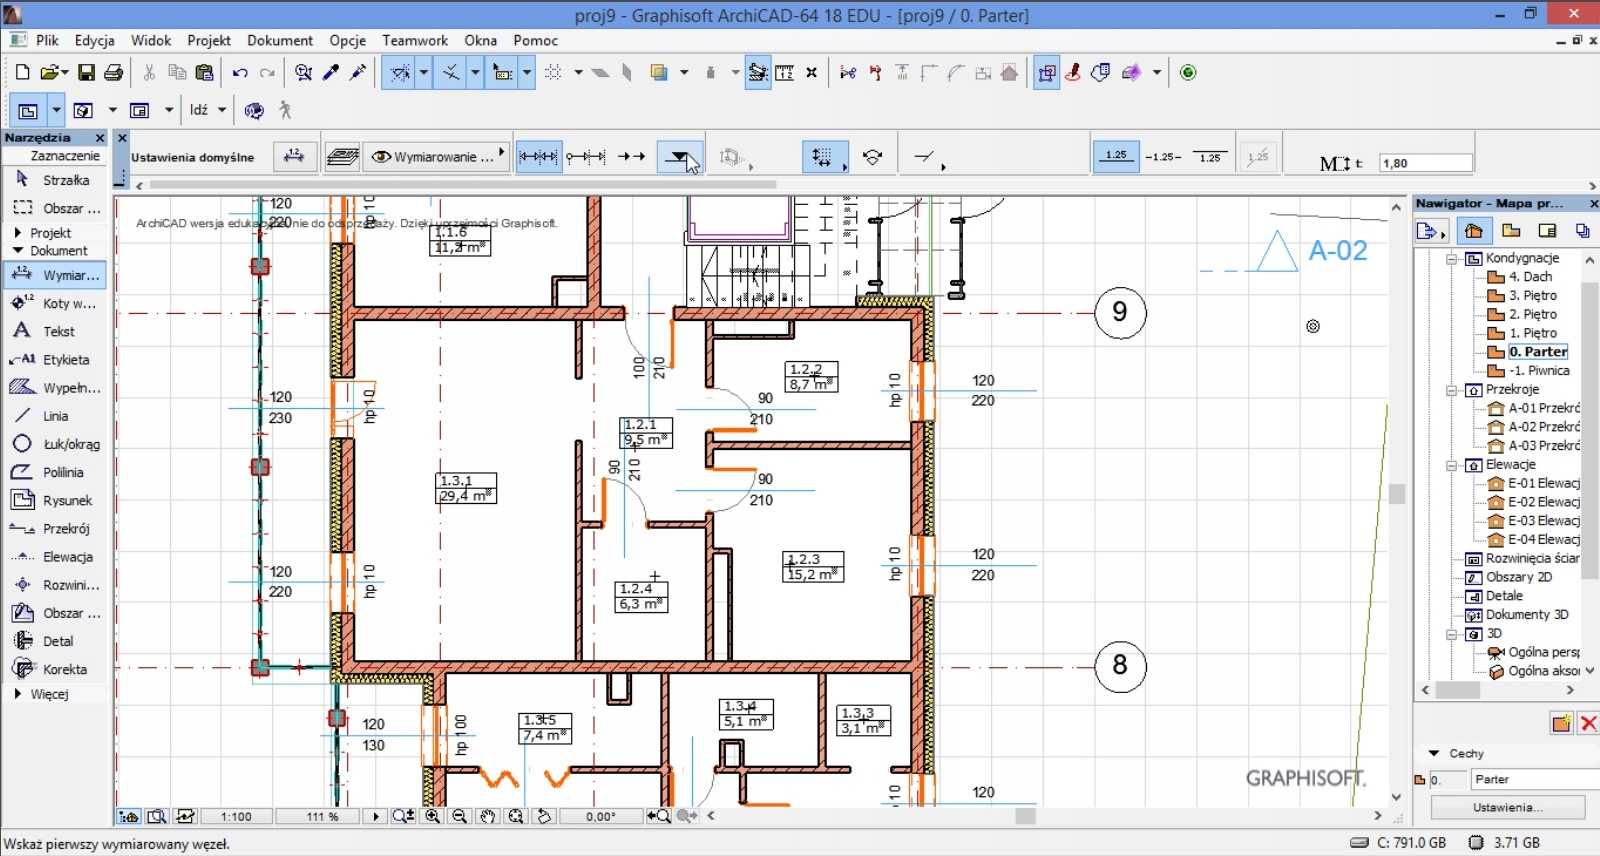Collapse the Kondygnacje tree node
Viewport: 1600px width, 856px height.
(1451, 259)
